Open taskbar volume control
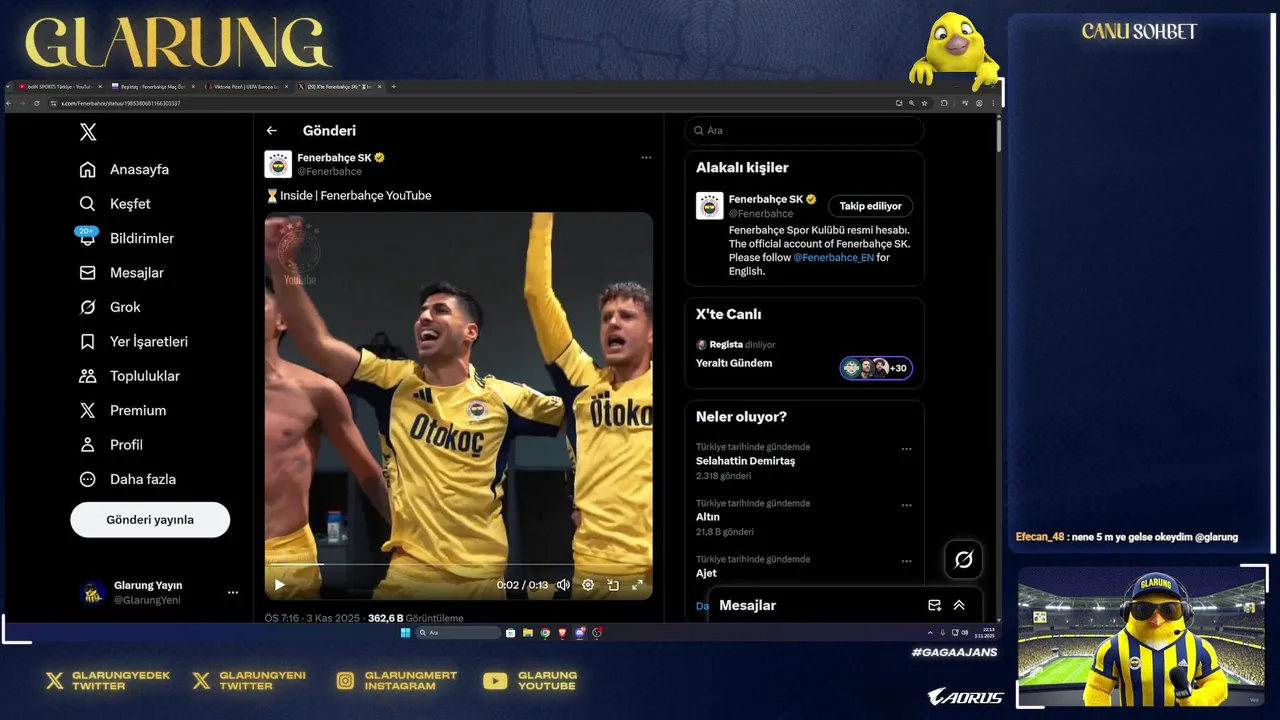The height and width of the screenshot is (720, 1280). tap(965, 633)
